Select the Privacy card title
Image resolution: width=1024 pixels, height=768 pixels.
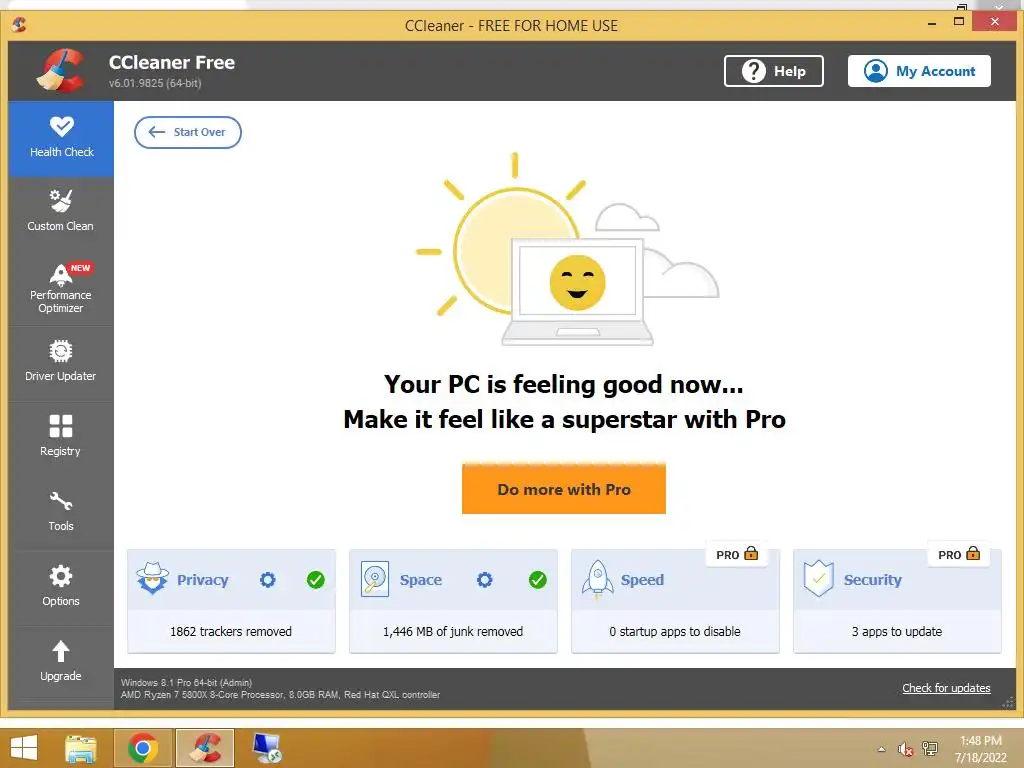(202, 580)
